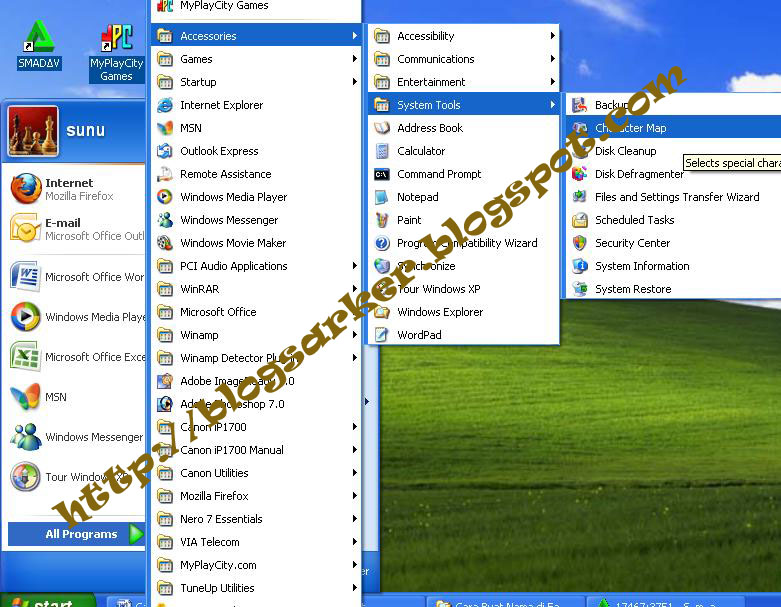
Task: Open Command Prompt from Accessories
Action: coord(464,174)
